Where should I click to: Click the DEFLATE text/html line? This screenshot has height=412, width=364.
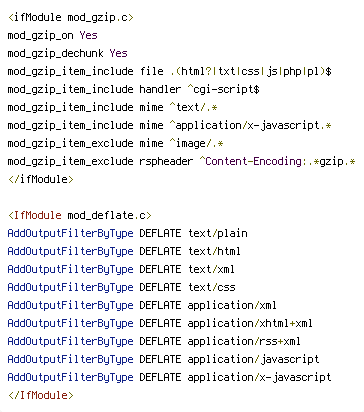tap(124, 251)
